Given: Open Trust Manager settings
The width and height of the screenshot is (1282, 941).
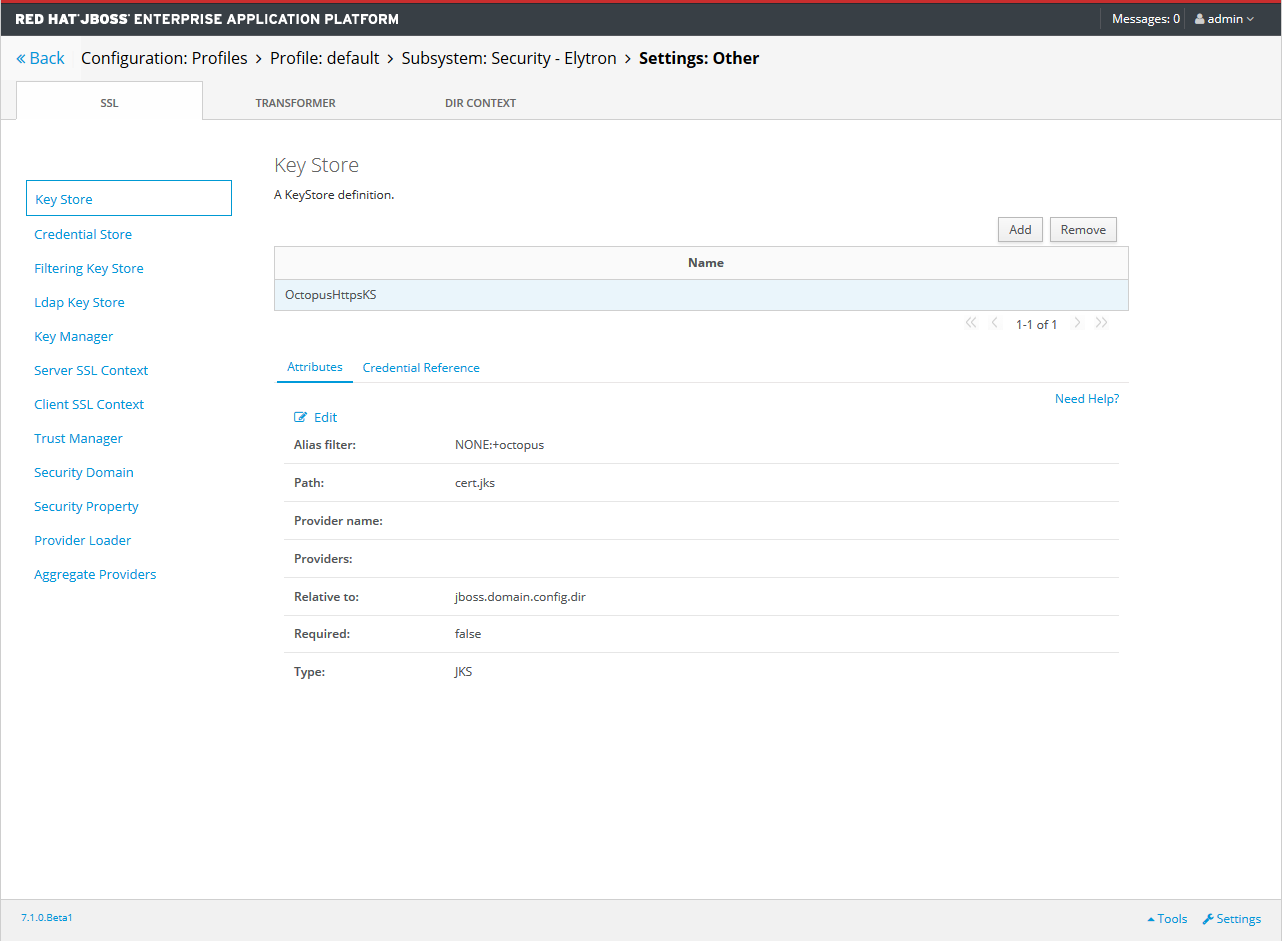Looking at the screenshot, I should [x=78, y=438].
